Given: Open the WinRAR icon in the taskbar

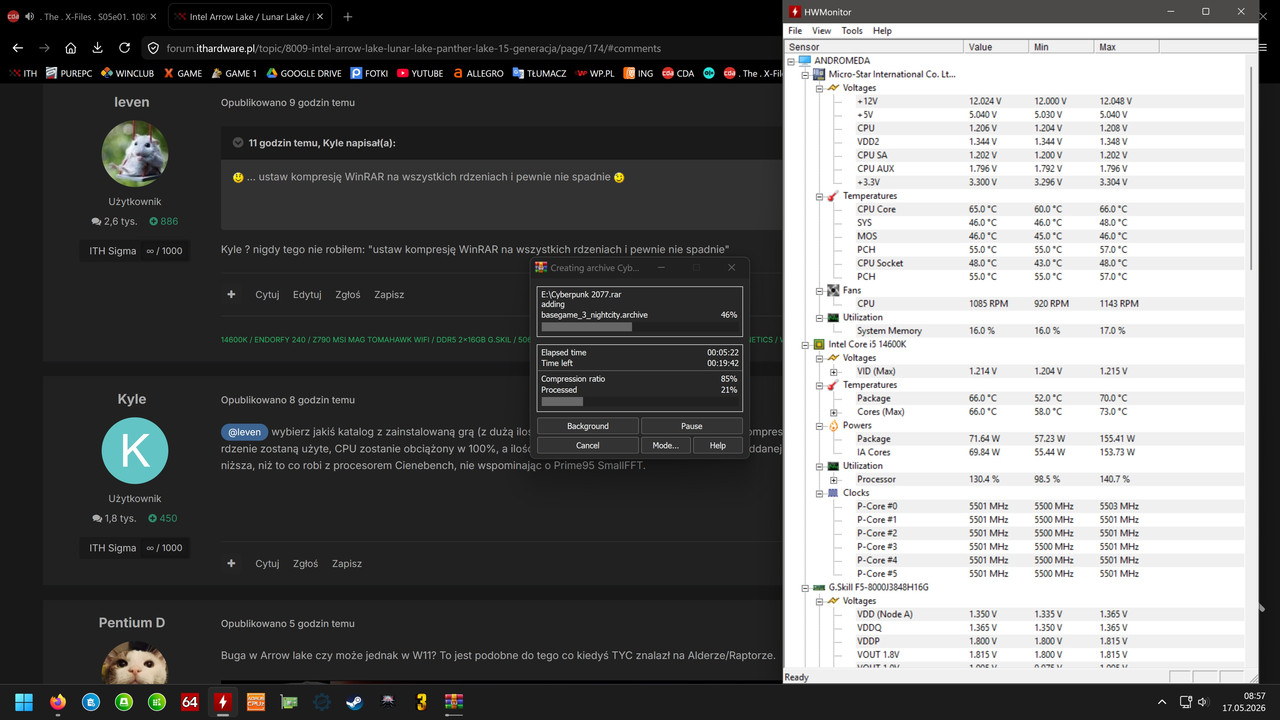Looking at the screenshot, I should point(454,702).
